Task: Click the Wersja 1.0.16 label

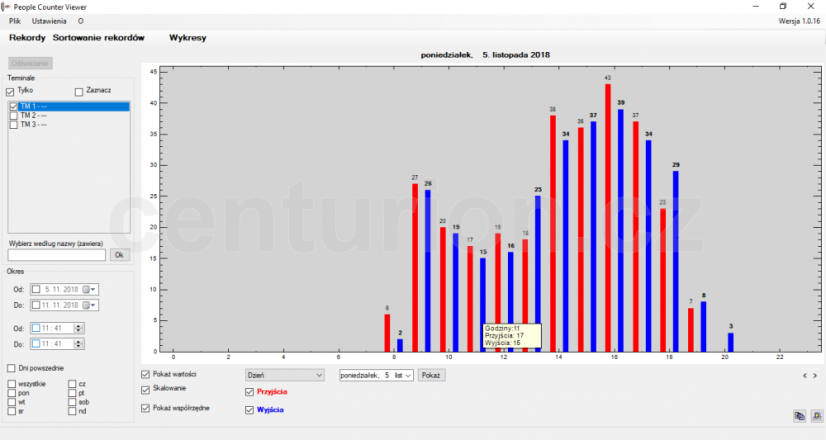Action: [x=799, y=21]
